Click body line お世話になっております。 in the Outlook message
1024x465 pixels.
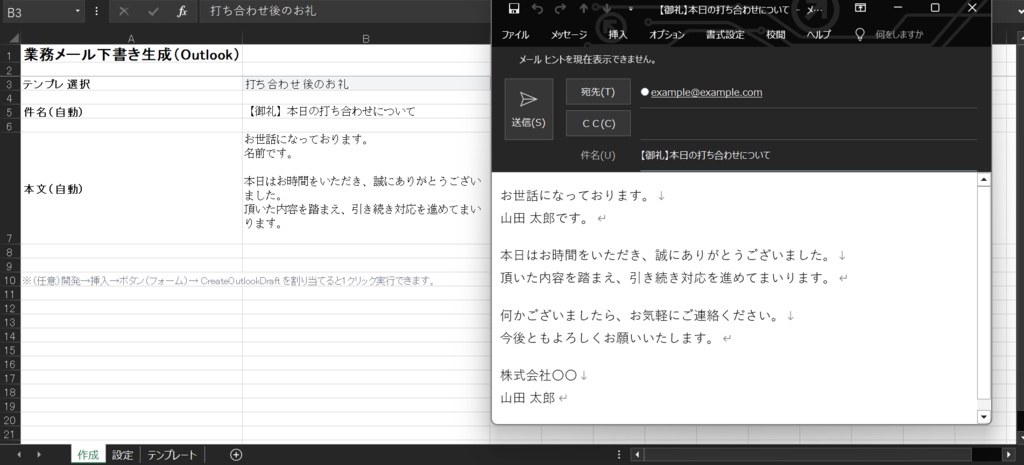(575, 195)
